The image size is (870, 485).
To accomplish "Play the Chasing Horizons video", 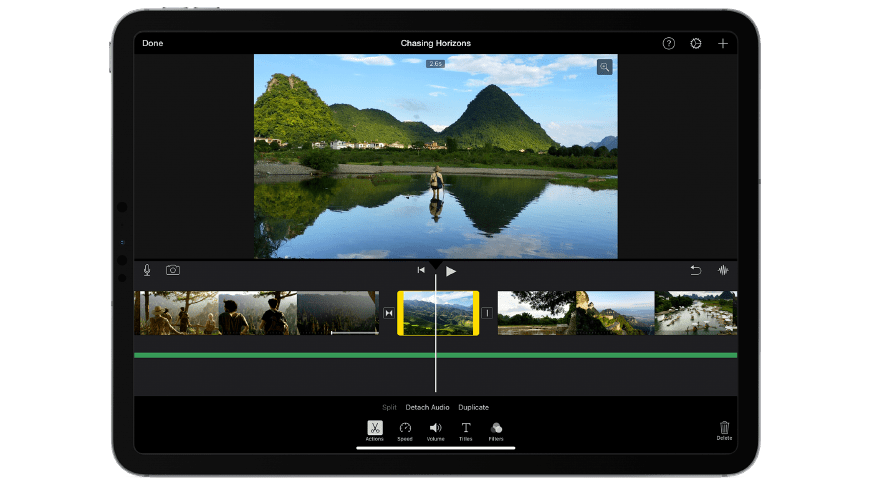I will 451,271.
